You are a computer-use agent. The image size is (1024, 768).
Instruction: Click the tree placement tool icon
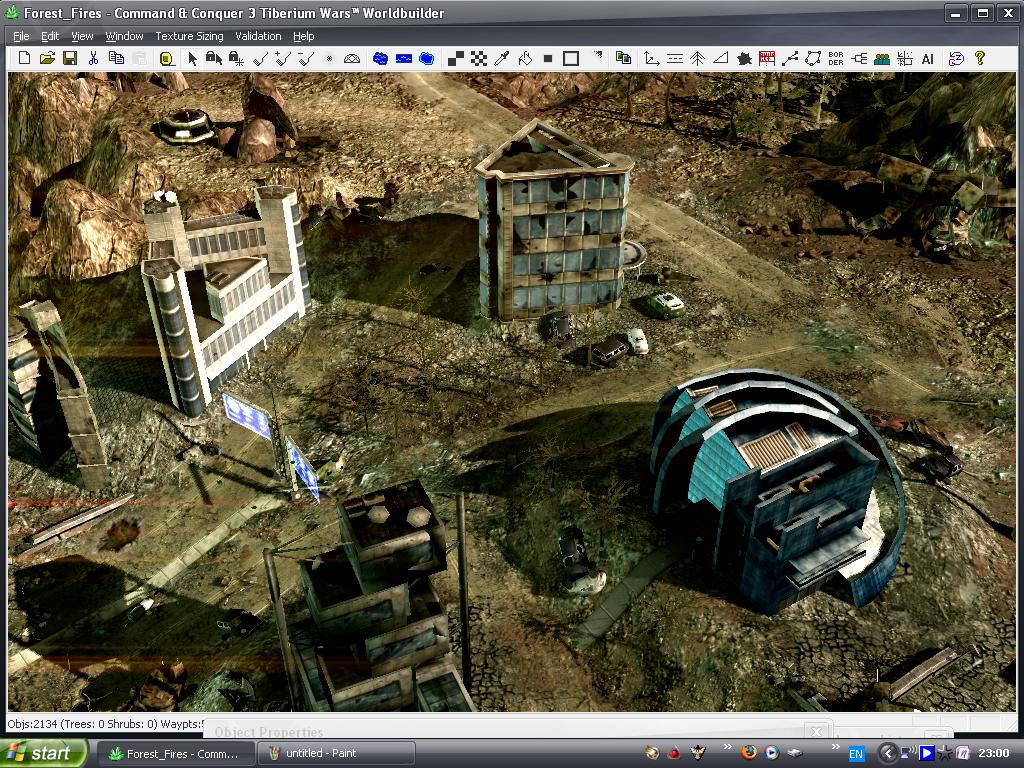[698, 59]
